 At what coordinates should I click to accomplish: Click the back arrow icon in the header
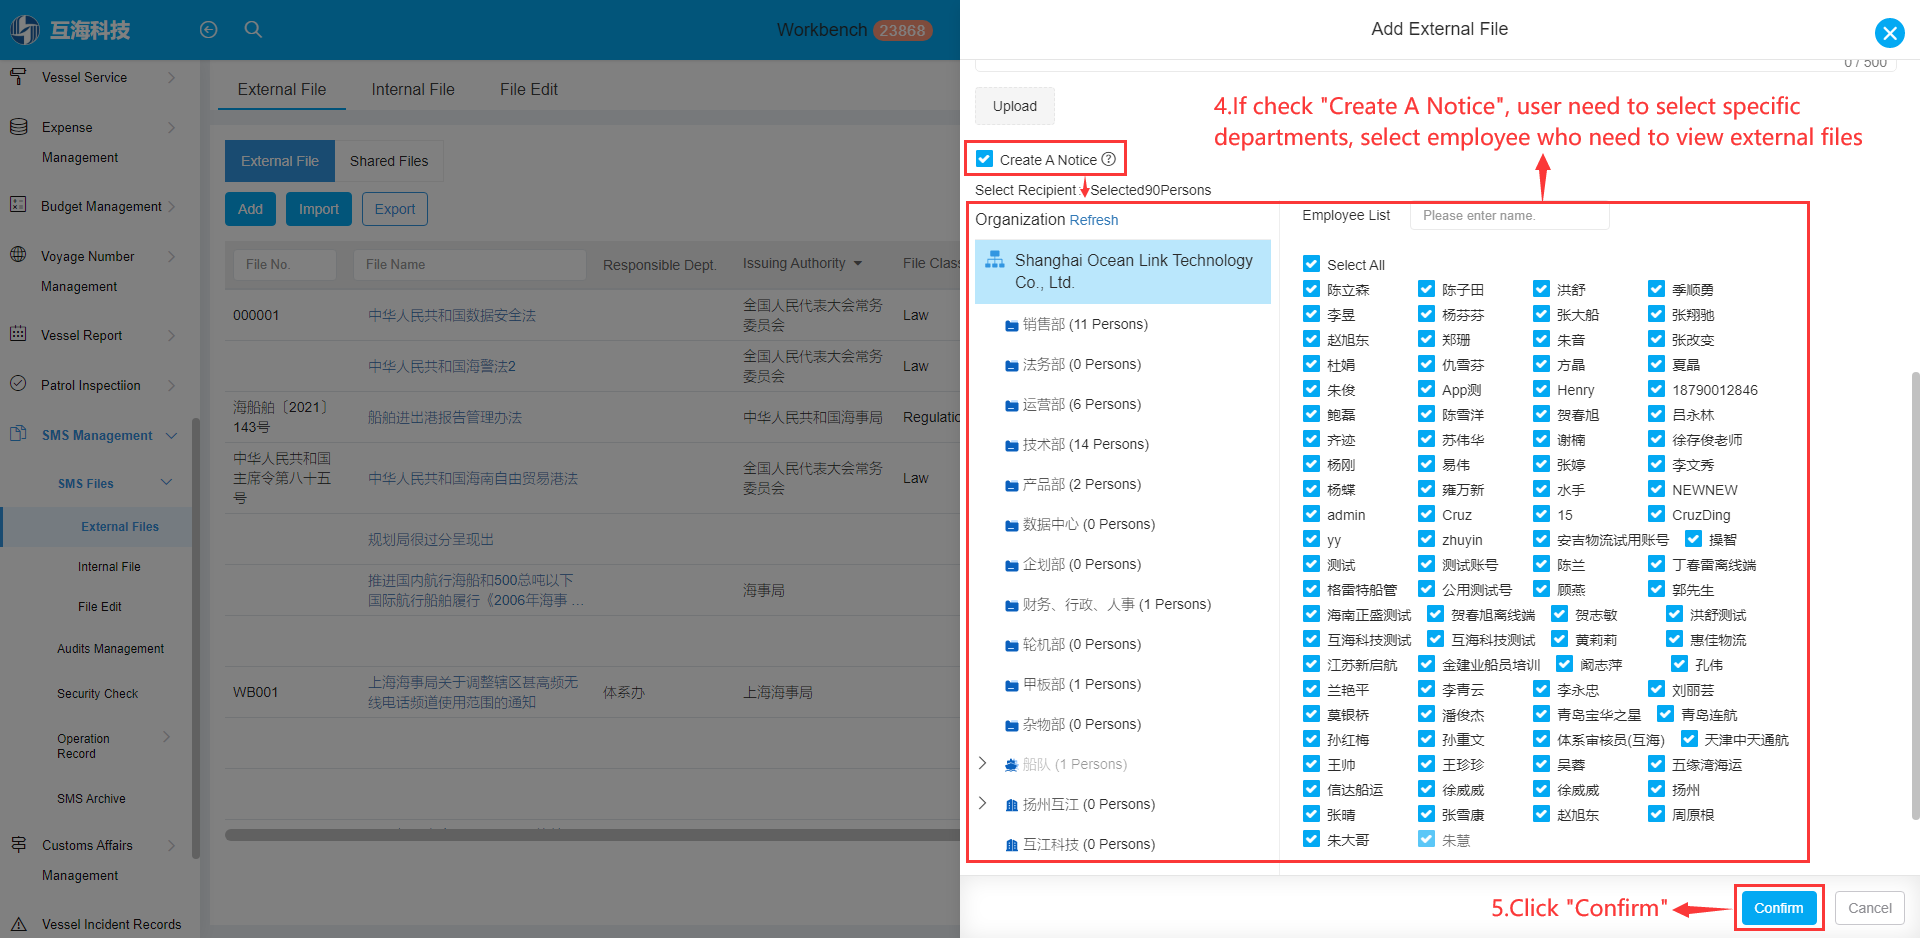point(208,30)
